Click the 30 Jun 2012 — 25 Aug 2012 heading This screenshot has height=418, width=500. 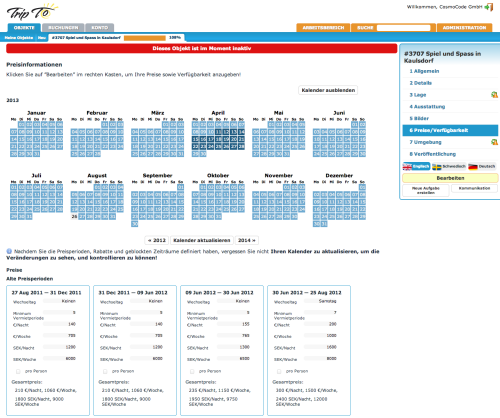click(307, 293)
